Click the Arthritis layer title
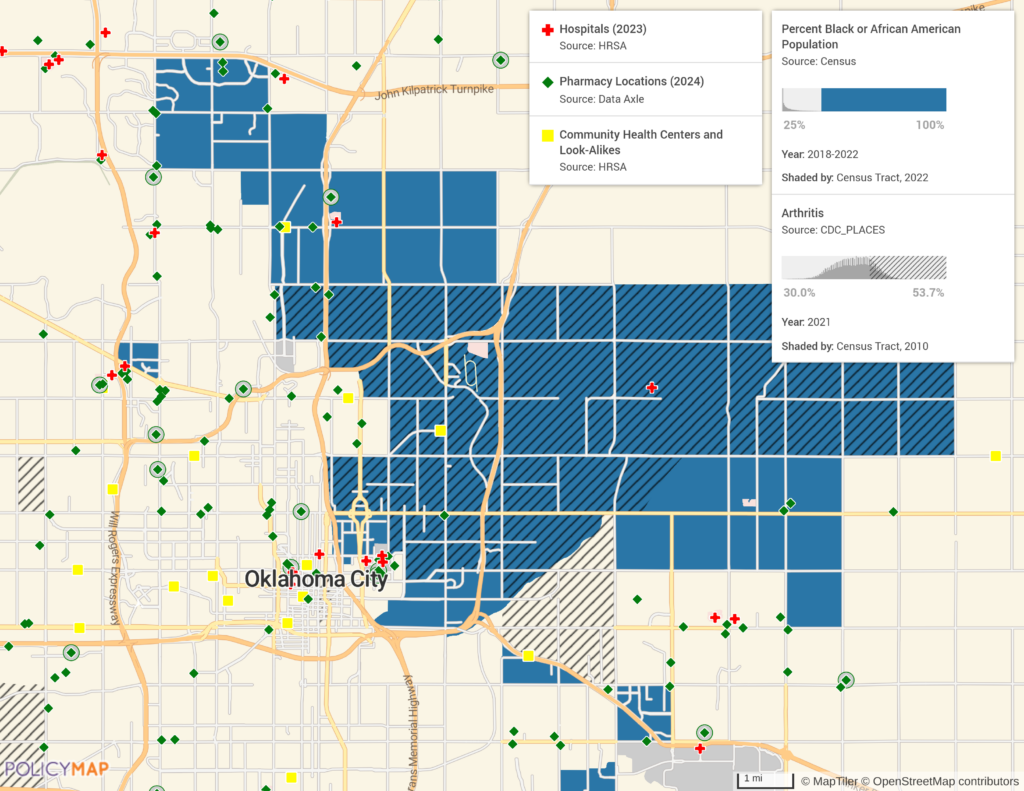 coord(805,213)
